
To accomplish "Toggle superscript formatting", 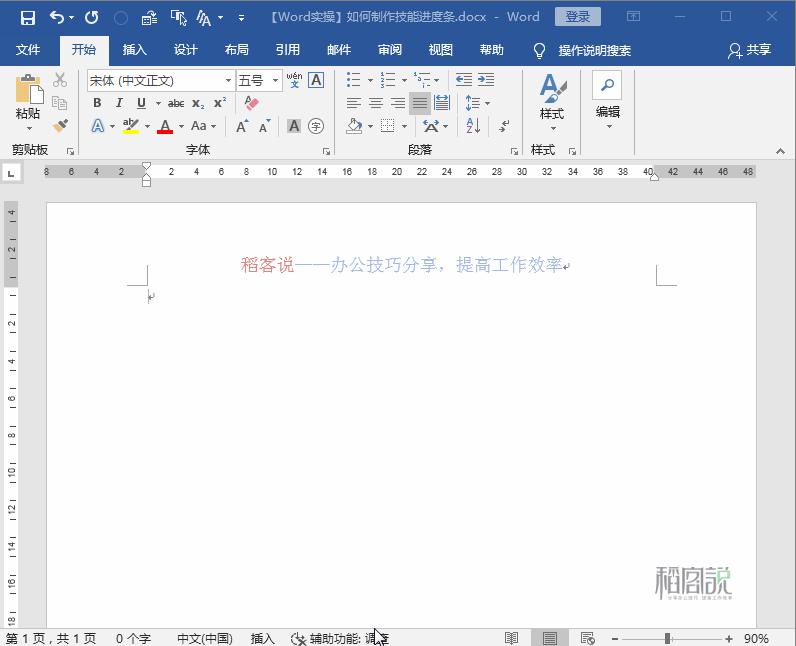I will [220, 103].
